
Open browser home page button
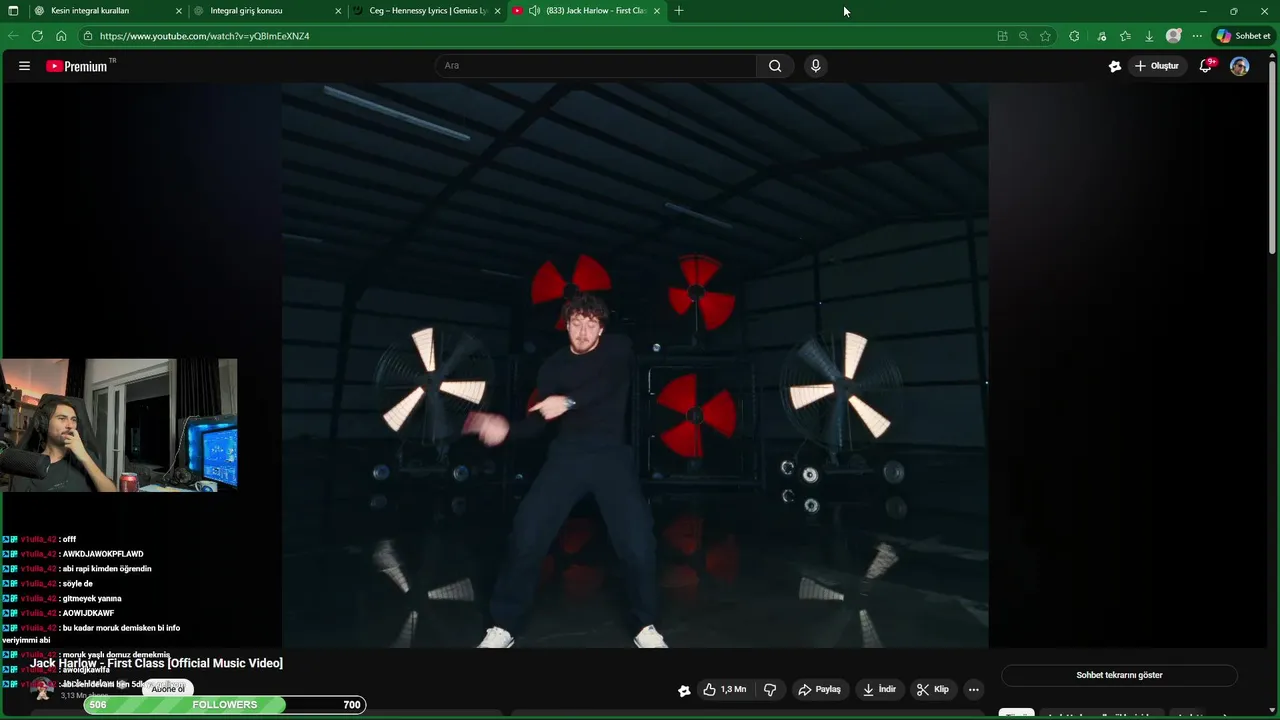pos(61,36)
